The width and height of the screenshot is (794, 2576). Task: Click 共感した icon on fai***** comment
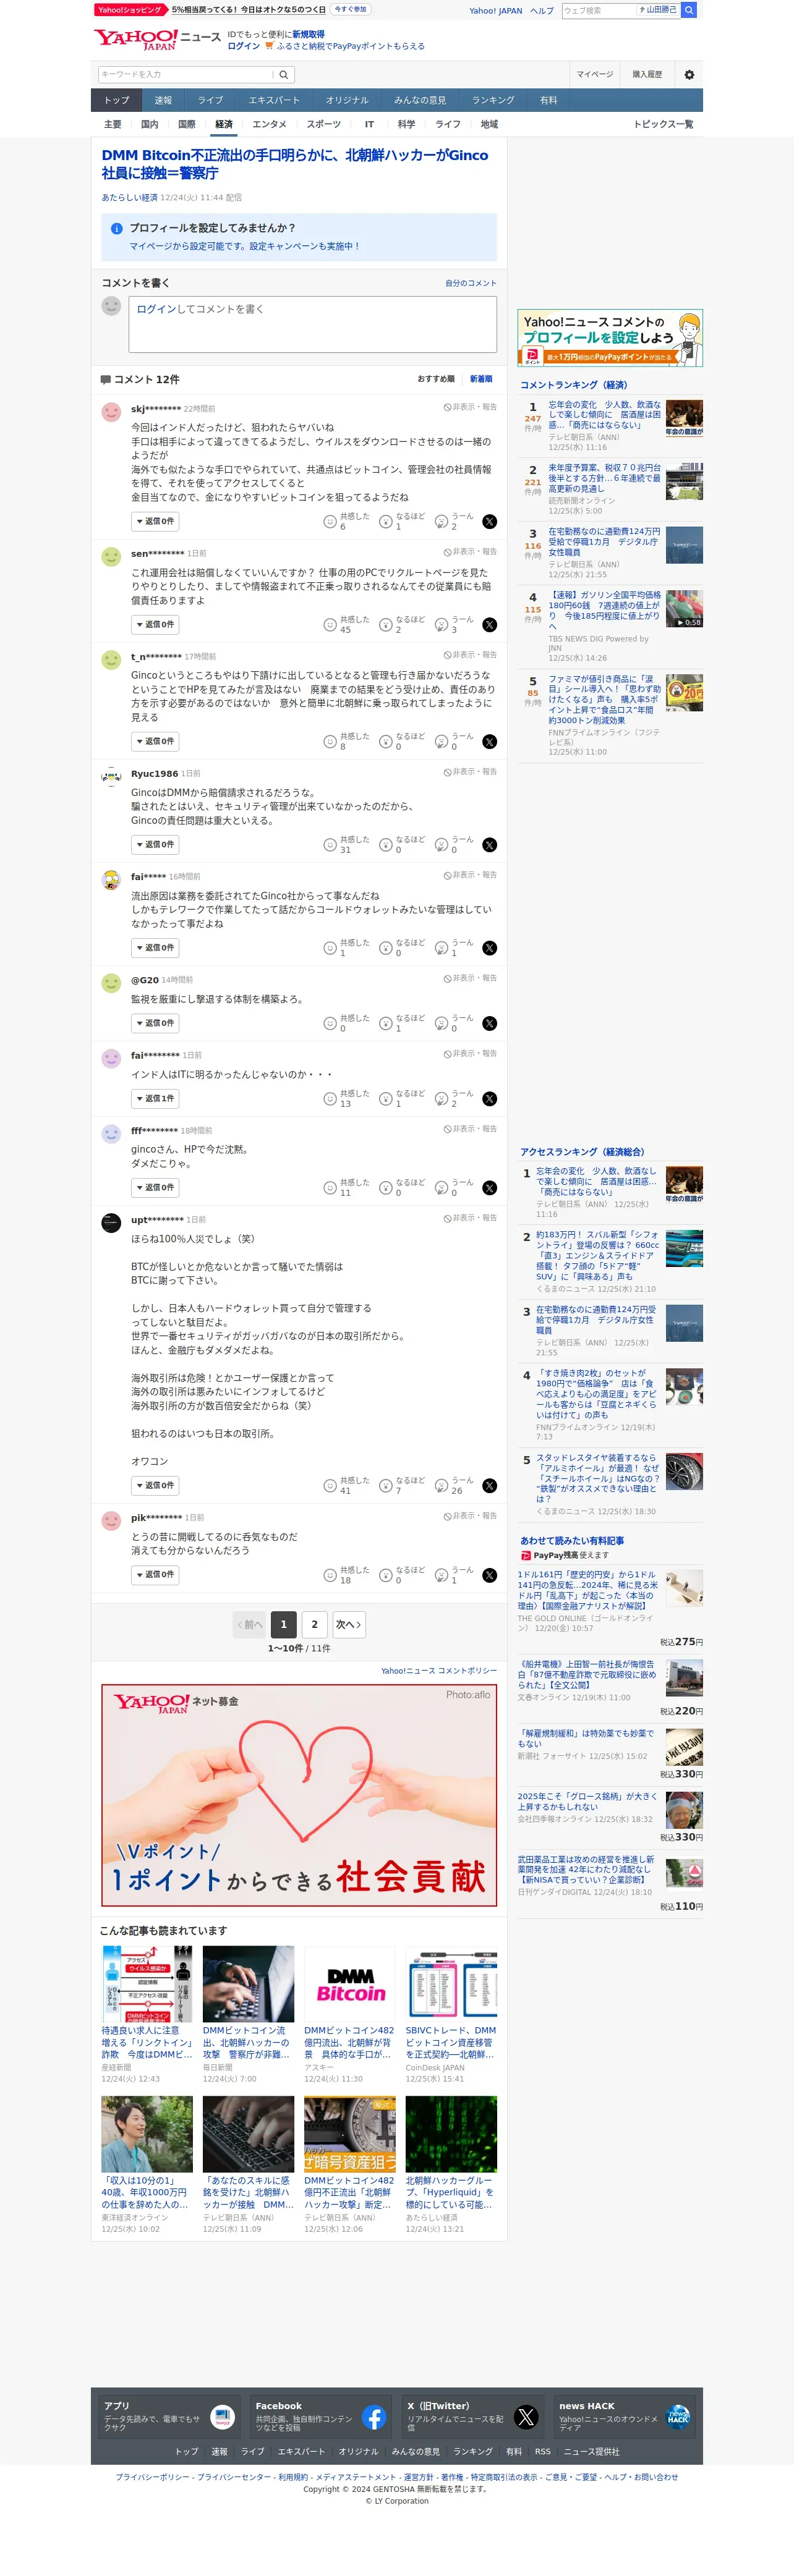coord(330,948)
